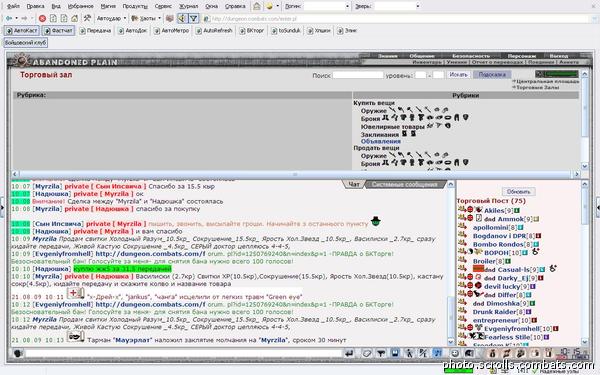This screenshot has width=600, height=375.
Task: Click the Искать search button
Action: click(458, 75)
